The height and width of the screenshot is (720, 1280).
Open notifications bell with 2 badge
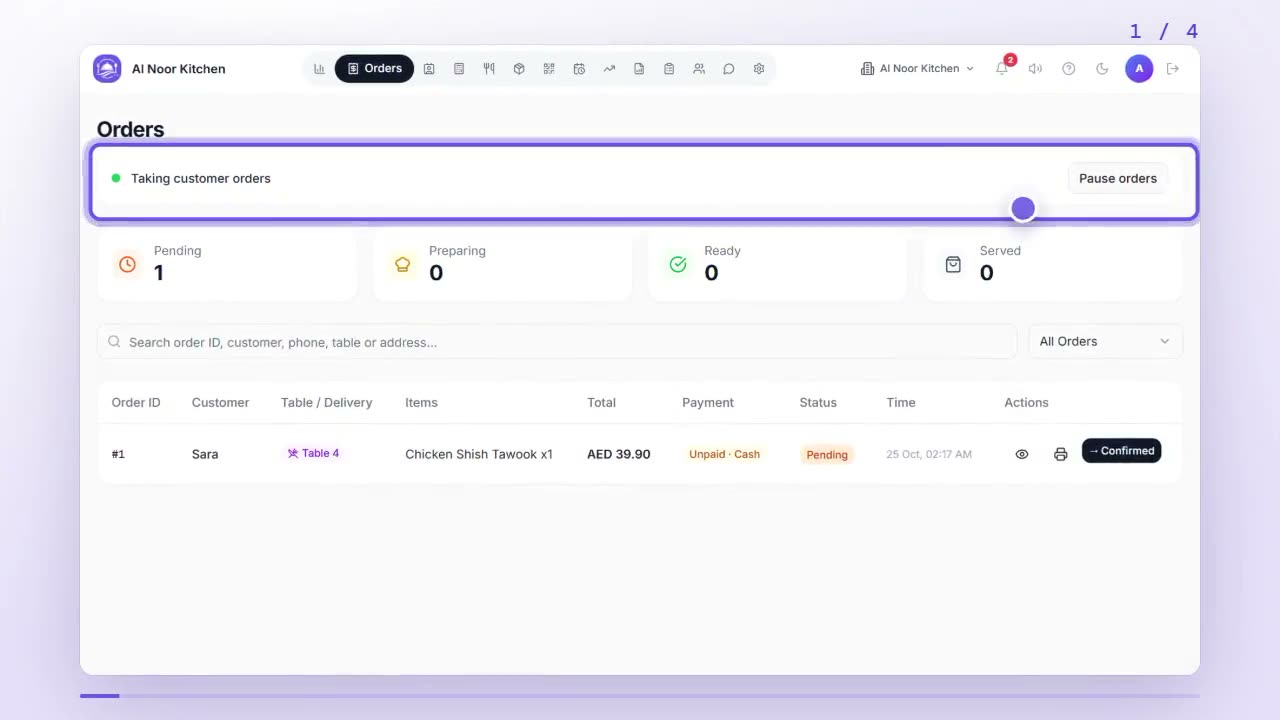(1002, 68)
